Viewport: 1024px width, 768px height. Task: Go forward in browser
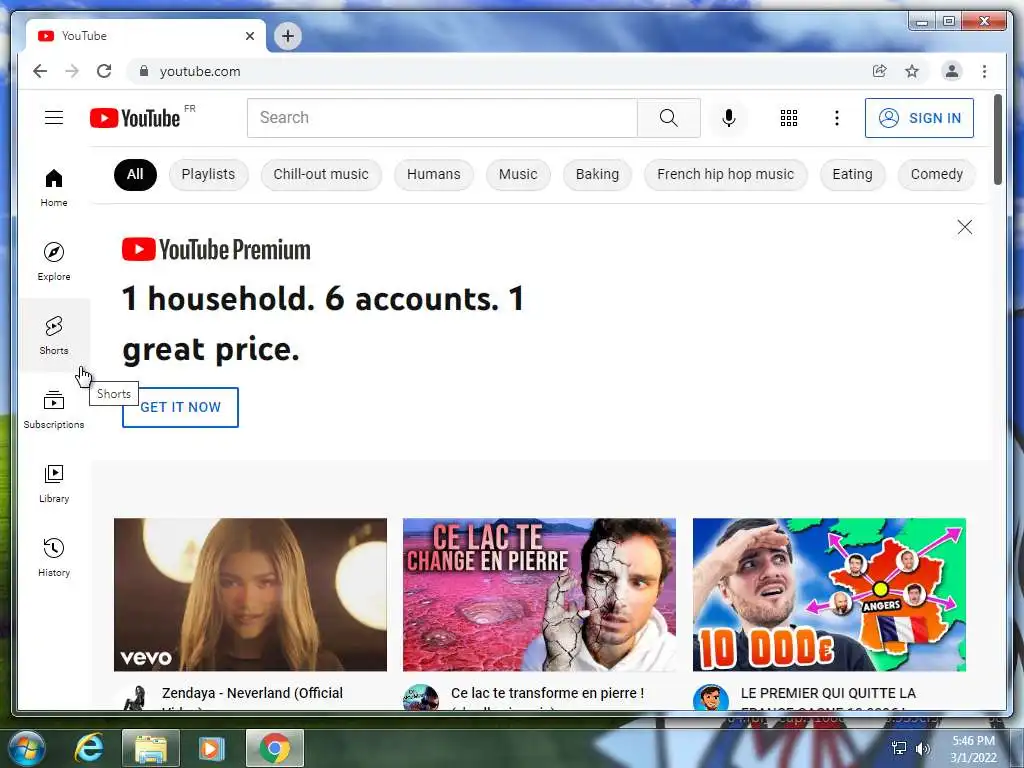[x=72, y=71]
